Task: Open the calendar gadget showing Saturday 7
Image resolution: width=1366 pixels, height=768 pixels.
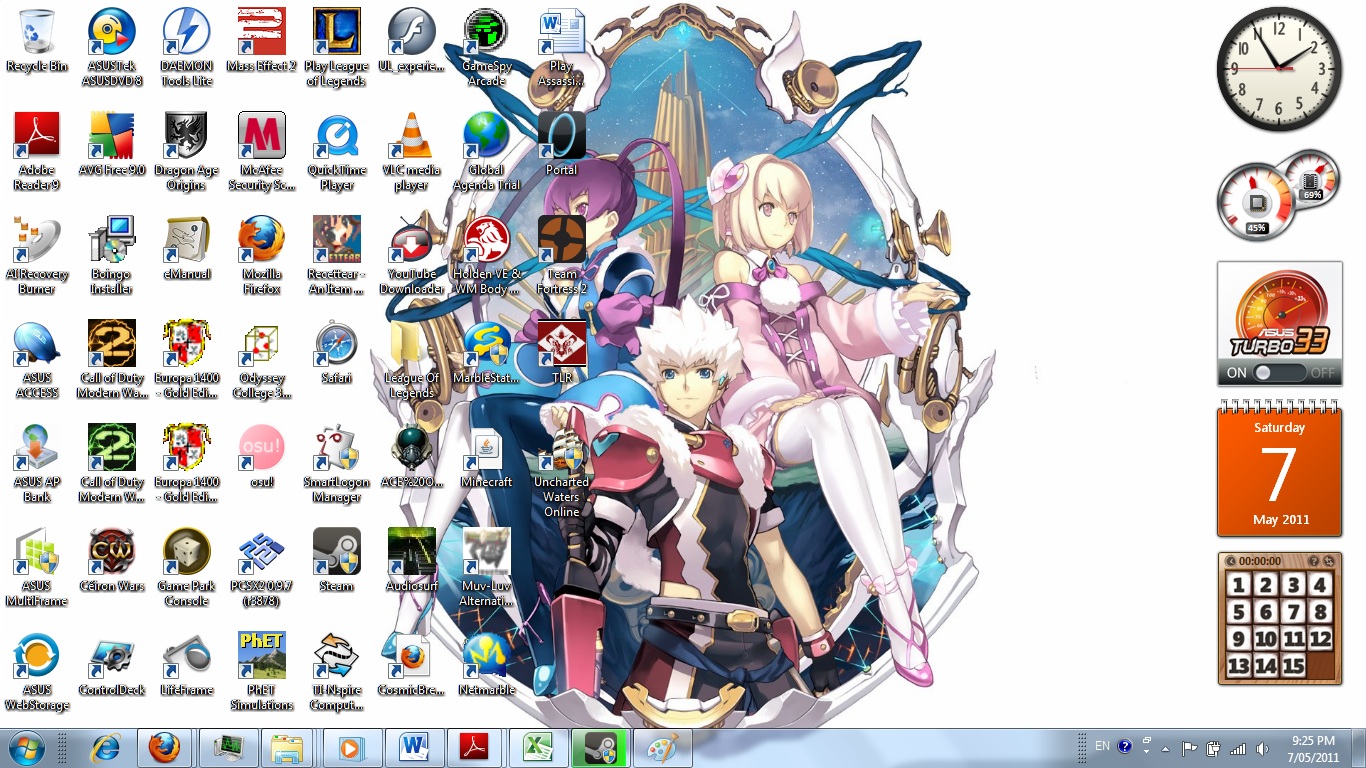Action: 1279,468
